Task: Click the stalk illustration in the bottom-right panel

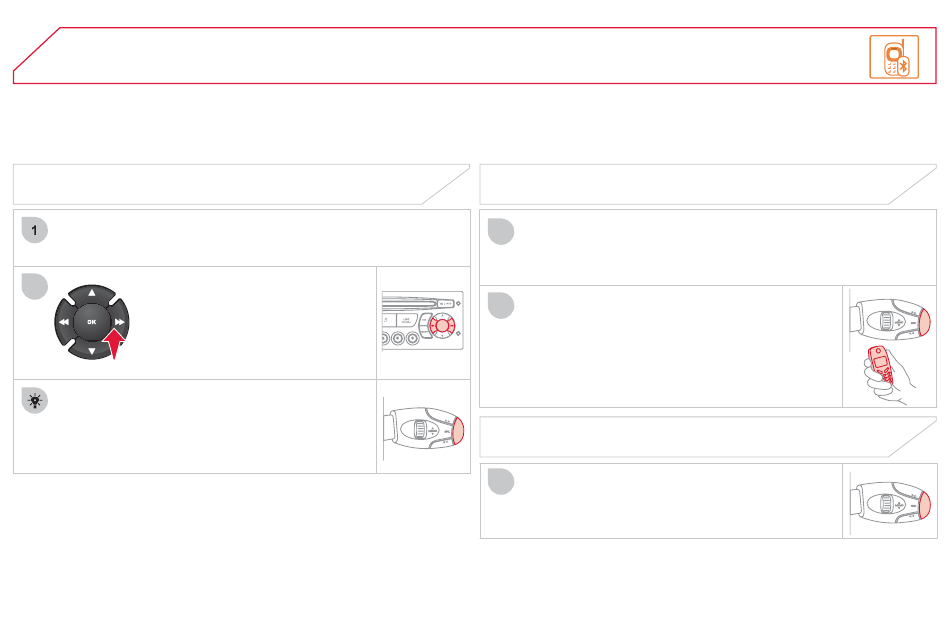Action: [x=889, y=502]
